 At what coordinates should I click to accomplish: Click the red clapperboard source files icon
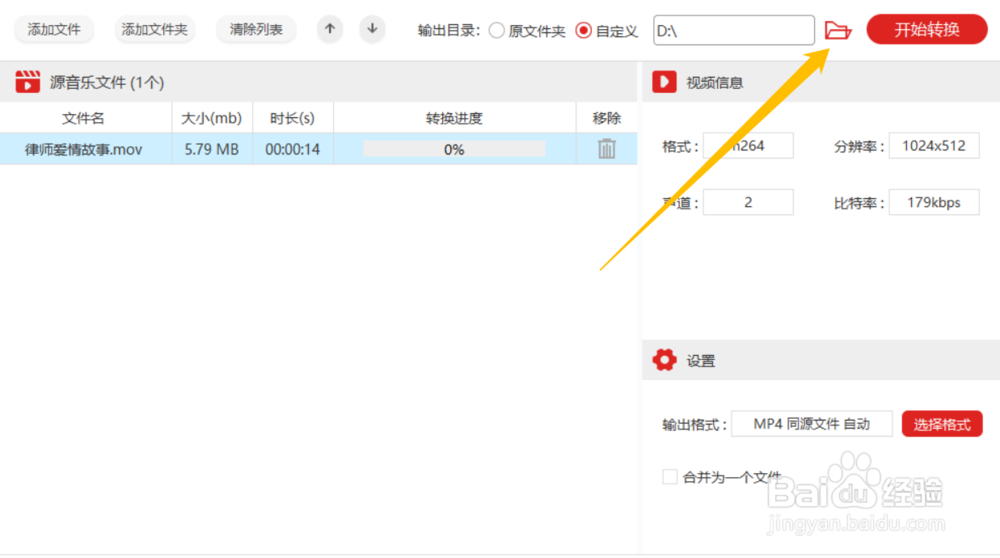point(27,82)
